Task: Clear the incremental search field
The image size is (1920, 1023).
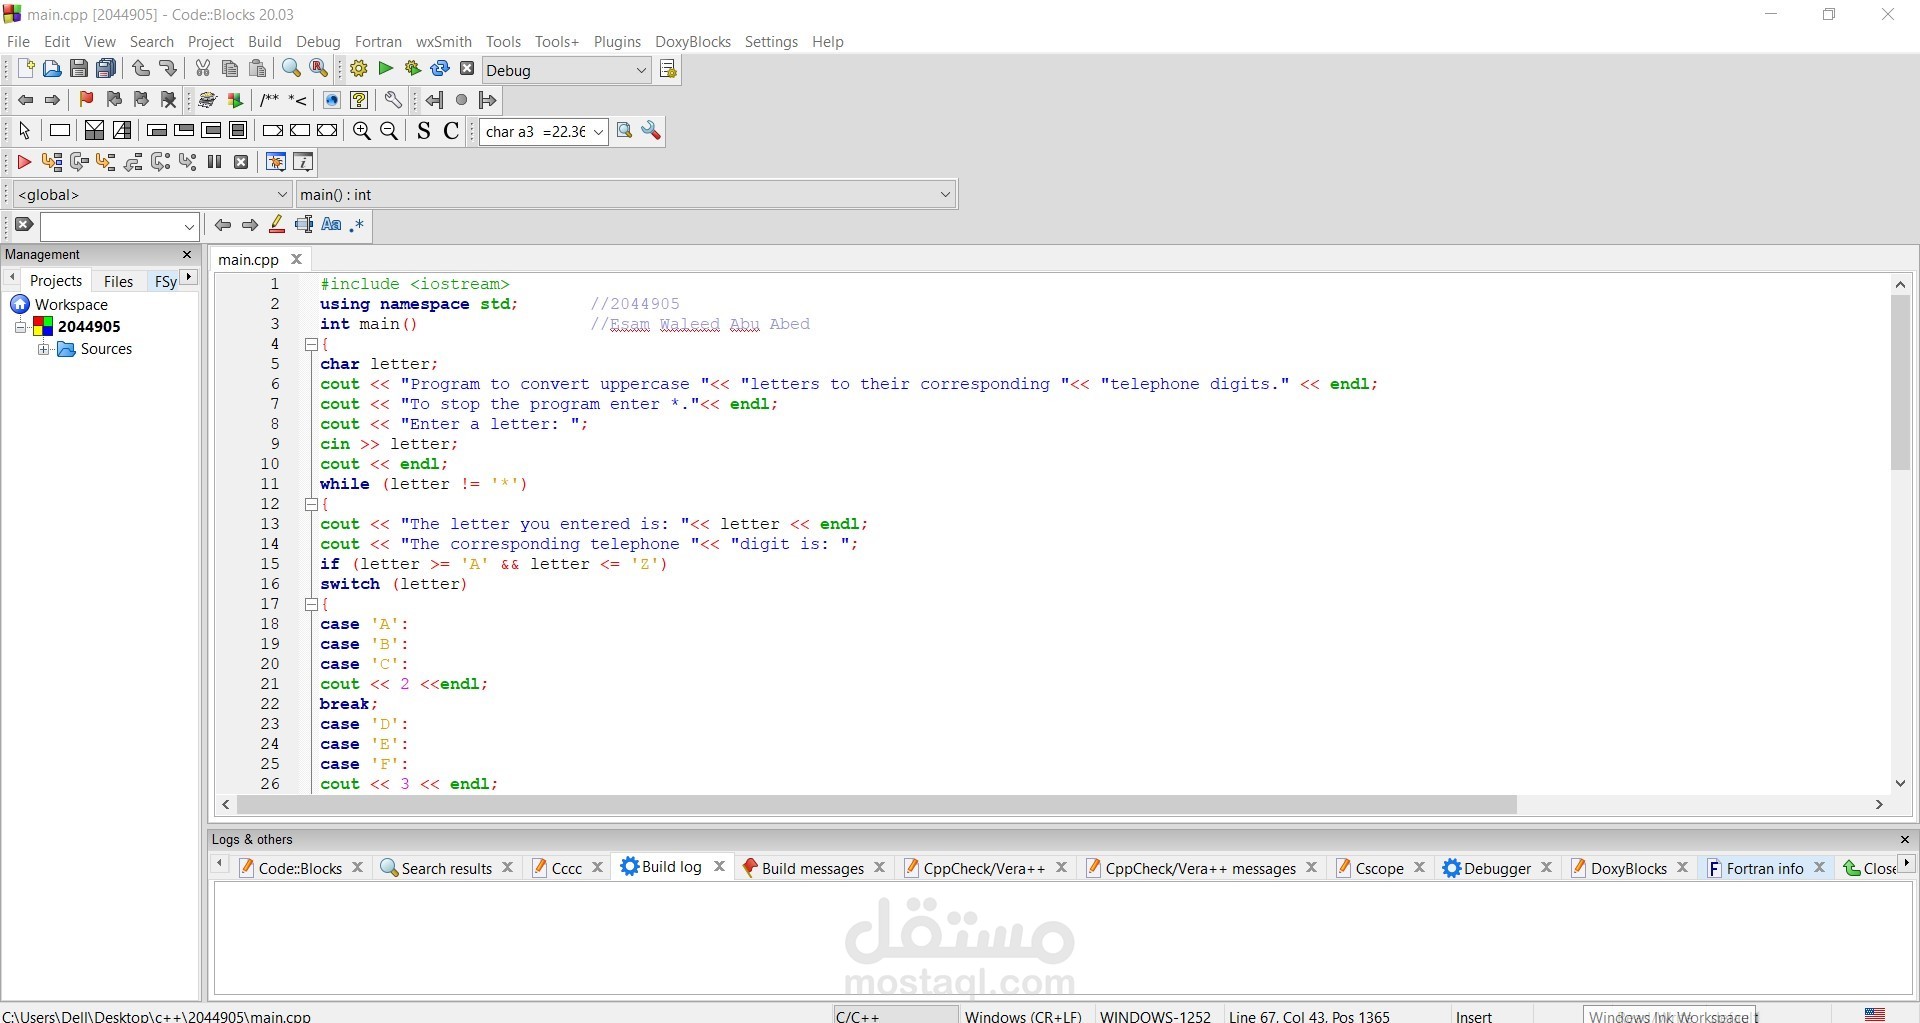Action: pyautogui.click(x=25, y=225)
